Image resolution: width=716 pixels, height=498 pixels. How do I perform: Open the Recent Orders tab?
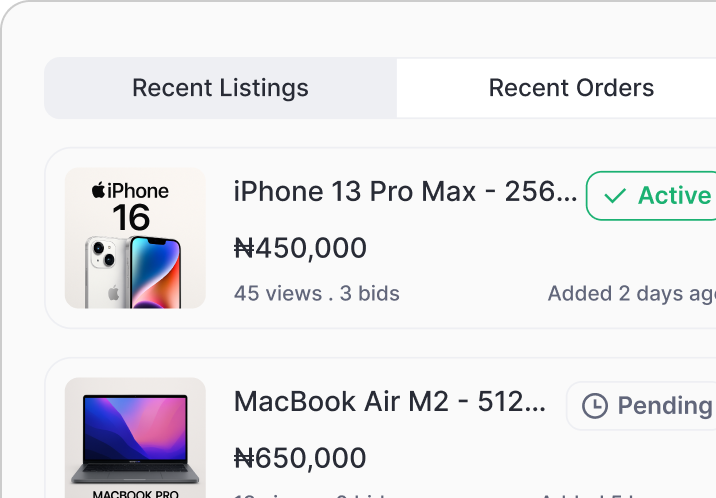click(571, 88)
